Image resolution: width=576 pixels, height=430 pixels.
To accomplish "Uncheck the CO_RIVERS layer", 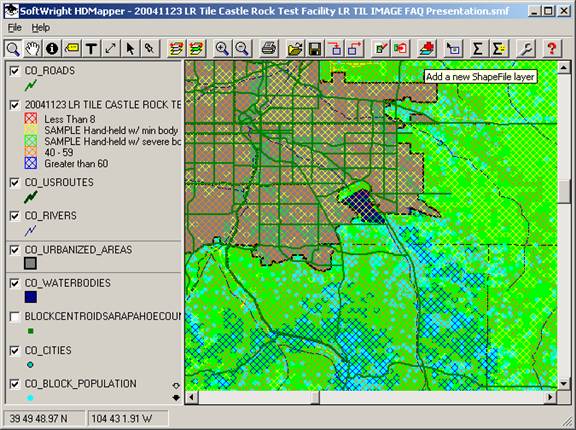I will click(x=14, y=216).
